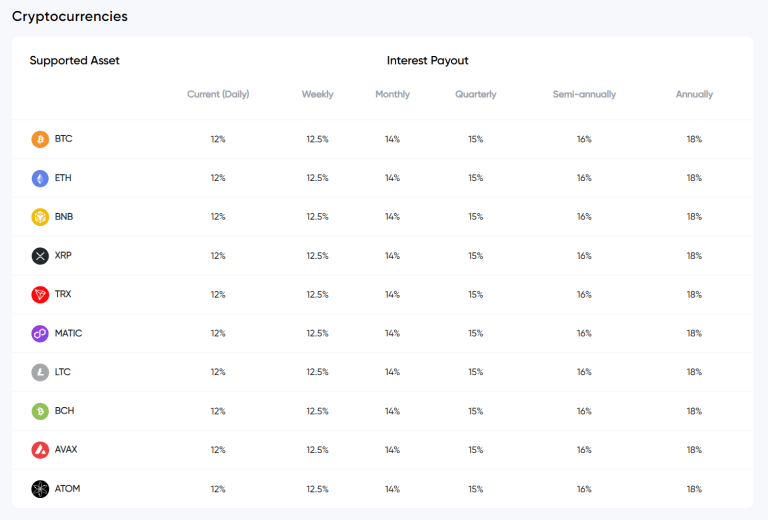Click the orange Bitcoin BTC icon
768x520 pixels.
[x=40, y=139]
